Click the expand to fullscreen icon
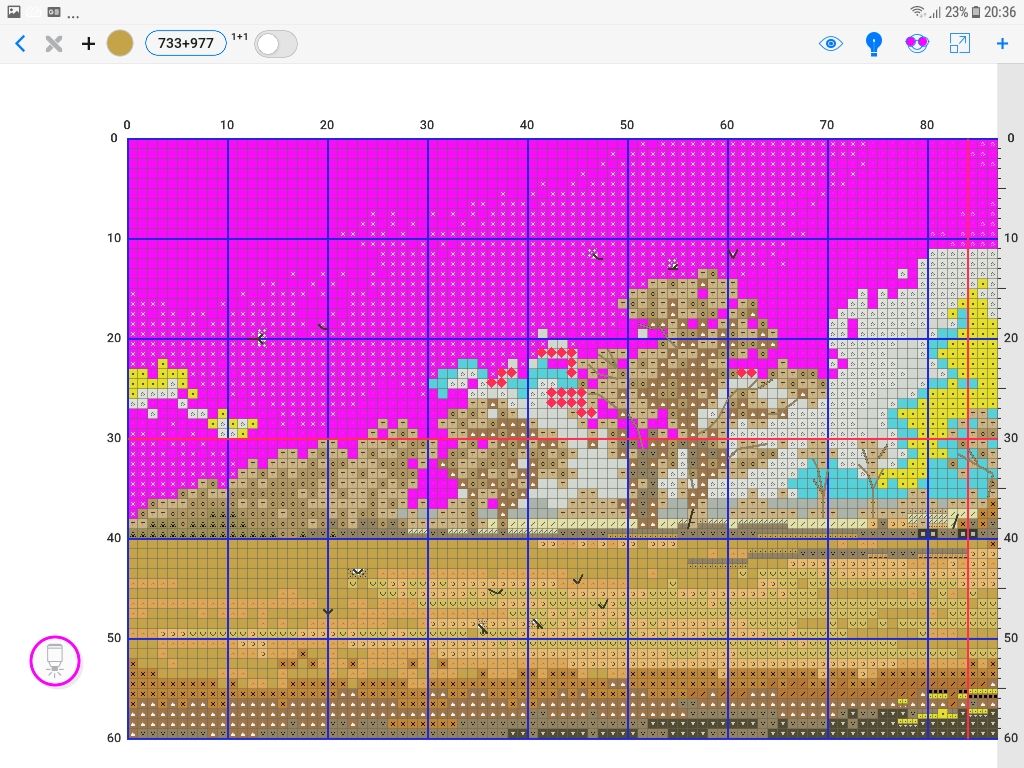Viewport: 1024px width, 768px height. [959, 44]
